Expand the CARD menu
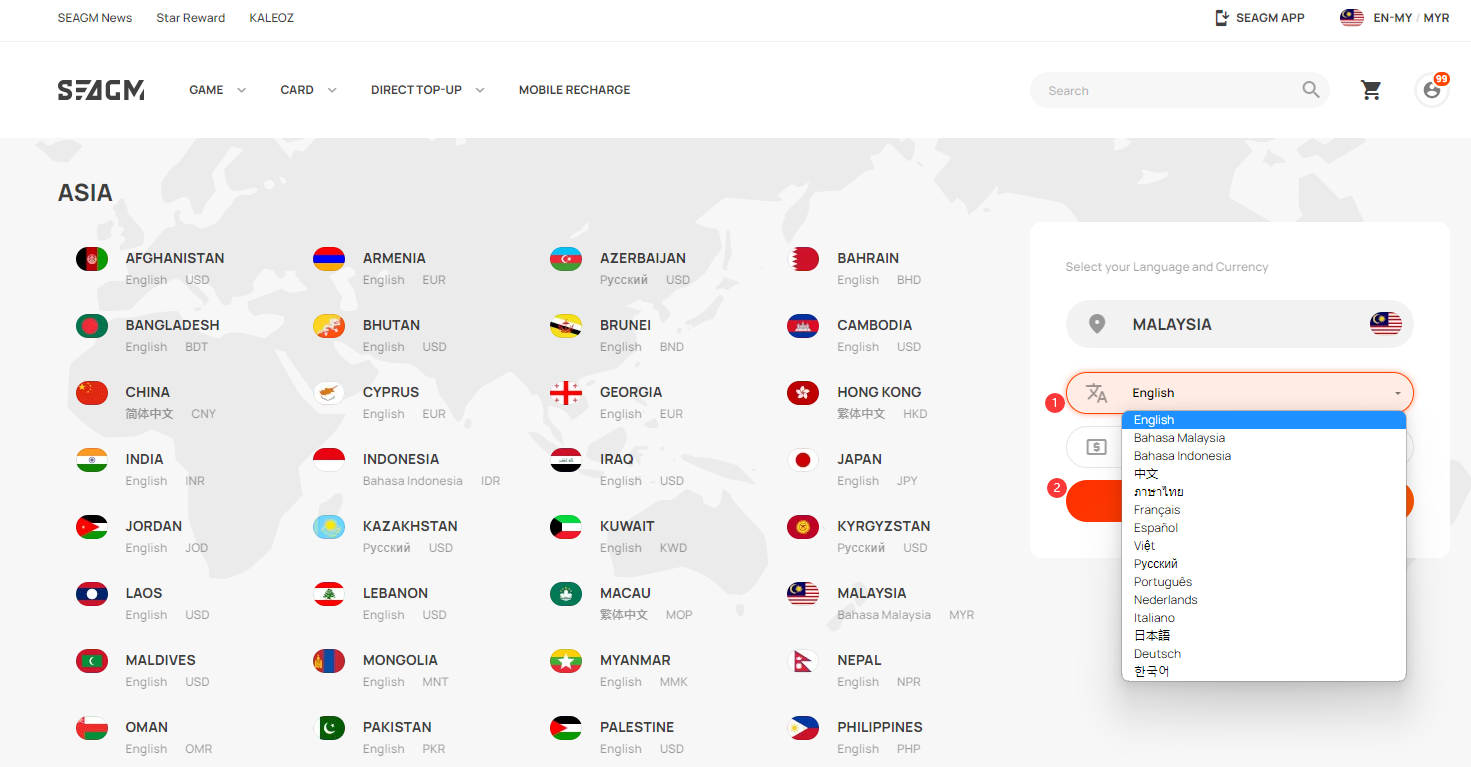Screen dimensions: 1471x767 pyautogui.click(x=308, y=90)
